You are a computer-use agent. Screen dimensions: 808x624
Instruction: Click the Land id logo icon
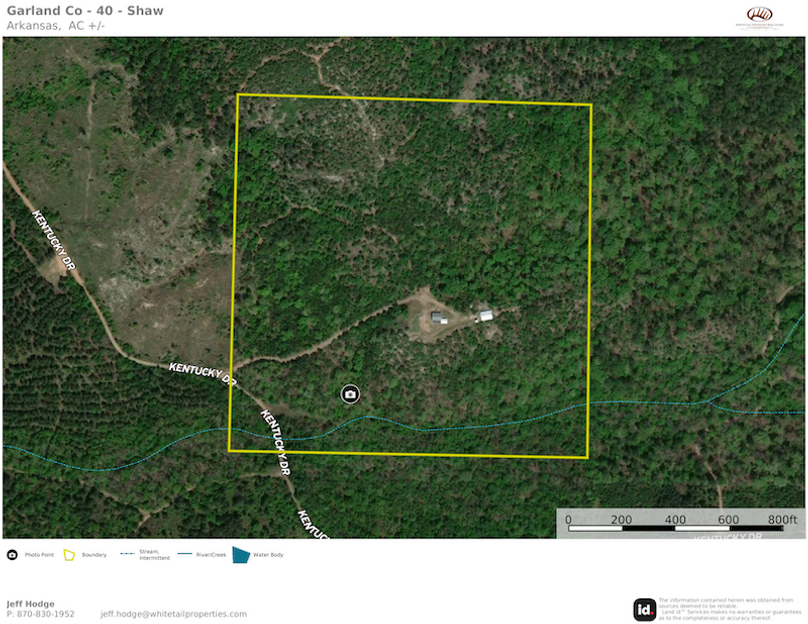(645, 609)
